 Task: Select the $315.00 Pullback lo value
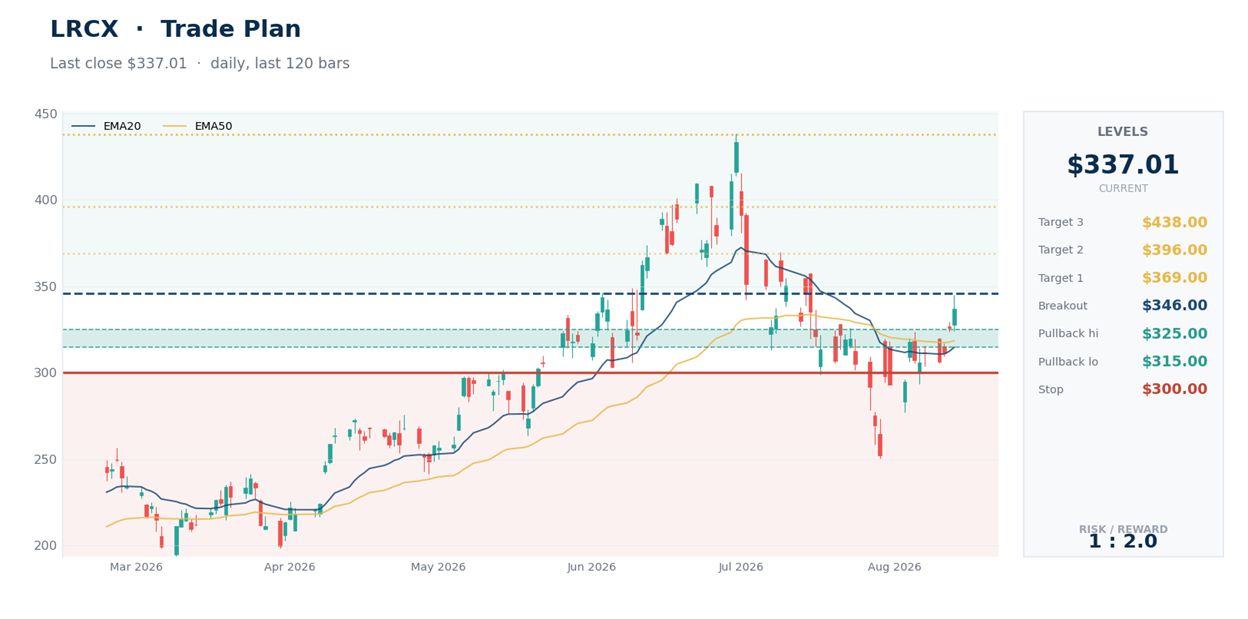(1174, 362)
